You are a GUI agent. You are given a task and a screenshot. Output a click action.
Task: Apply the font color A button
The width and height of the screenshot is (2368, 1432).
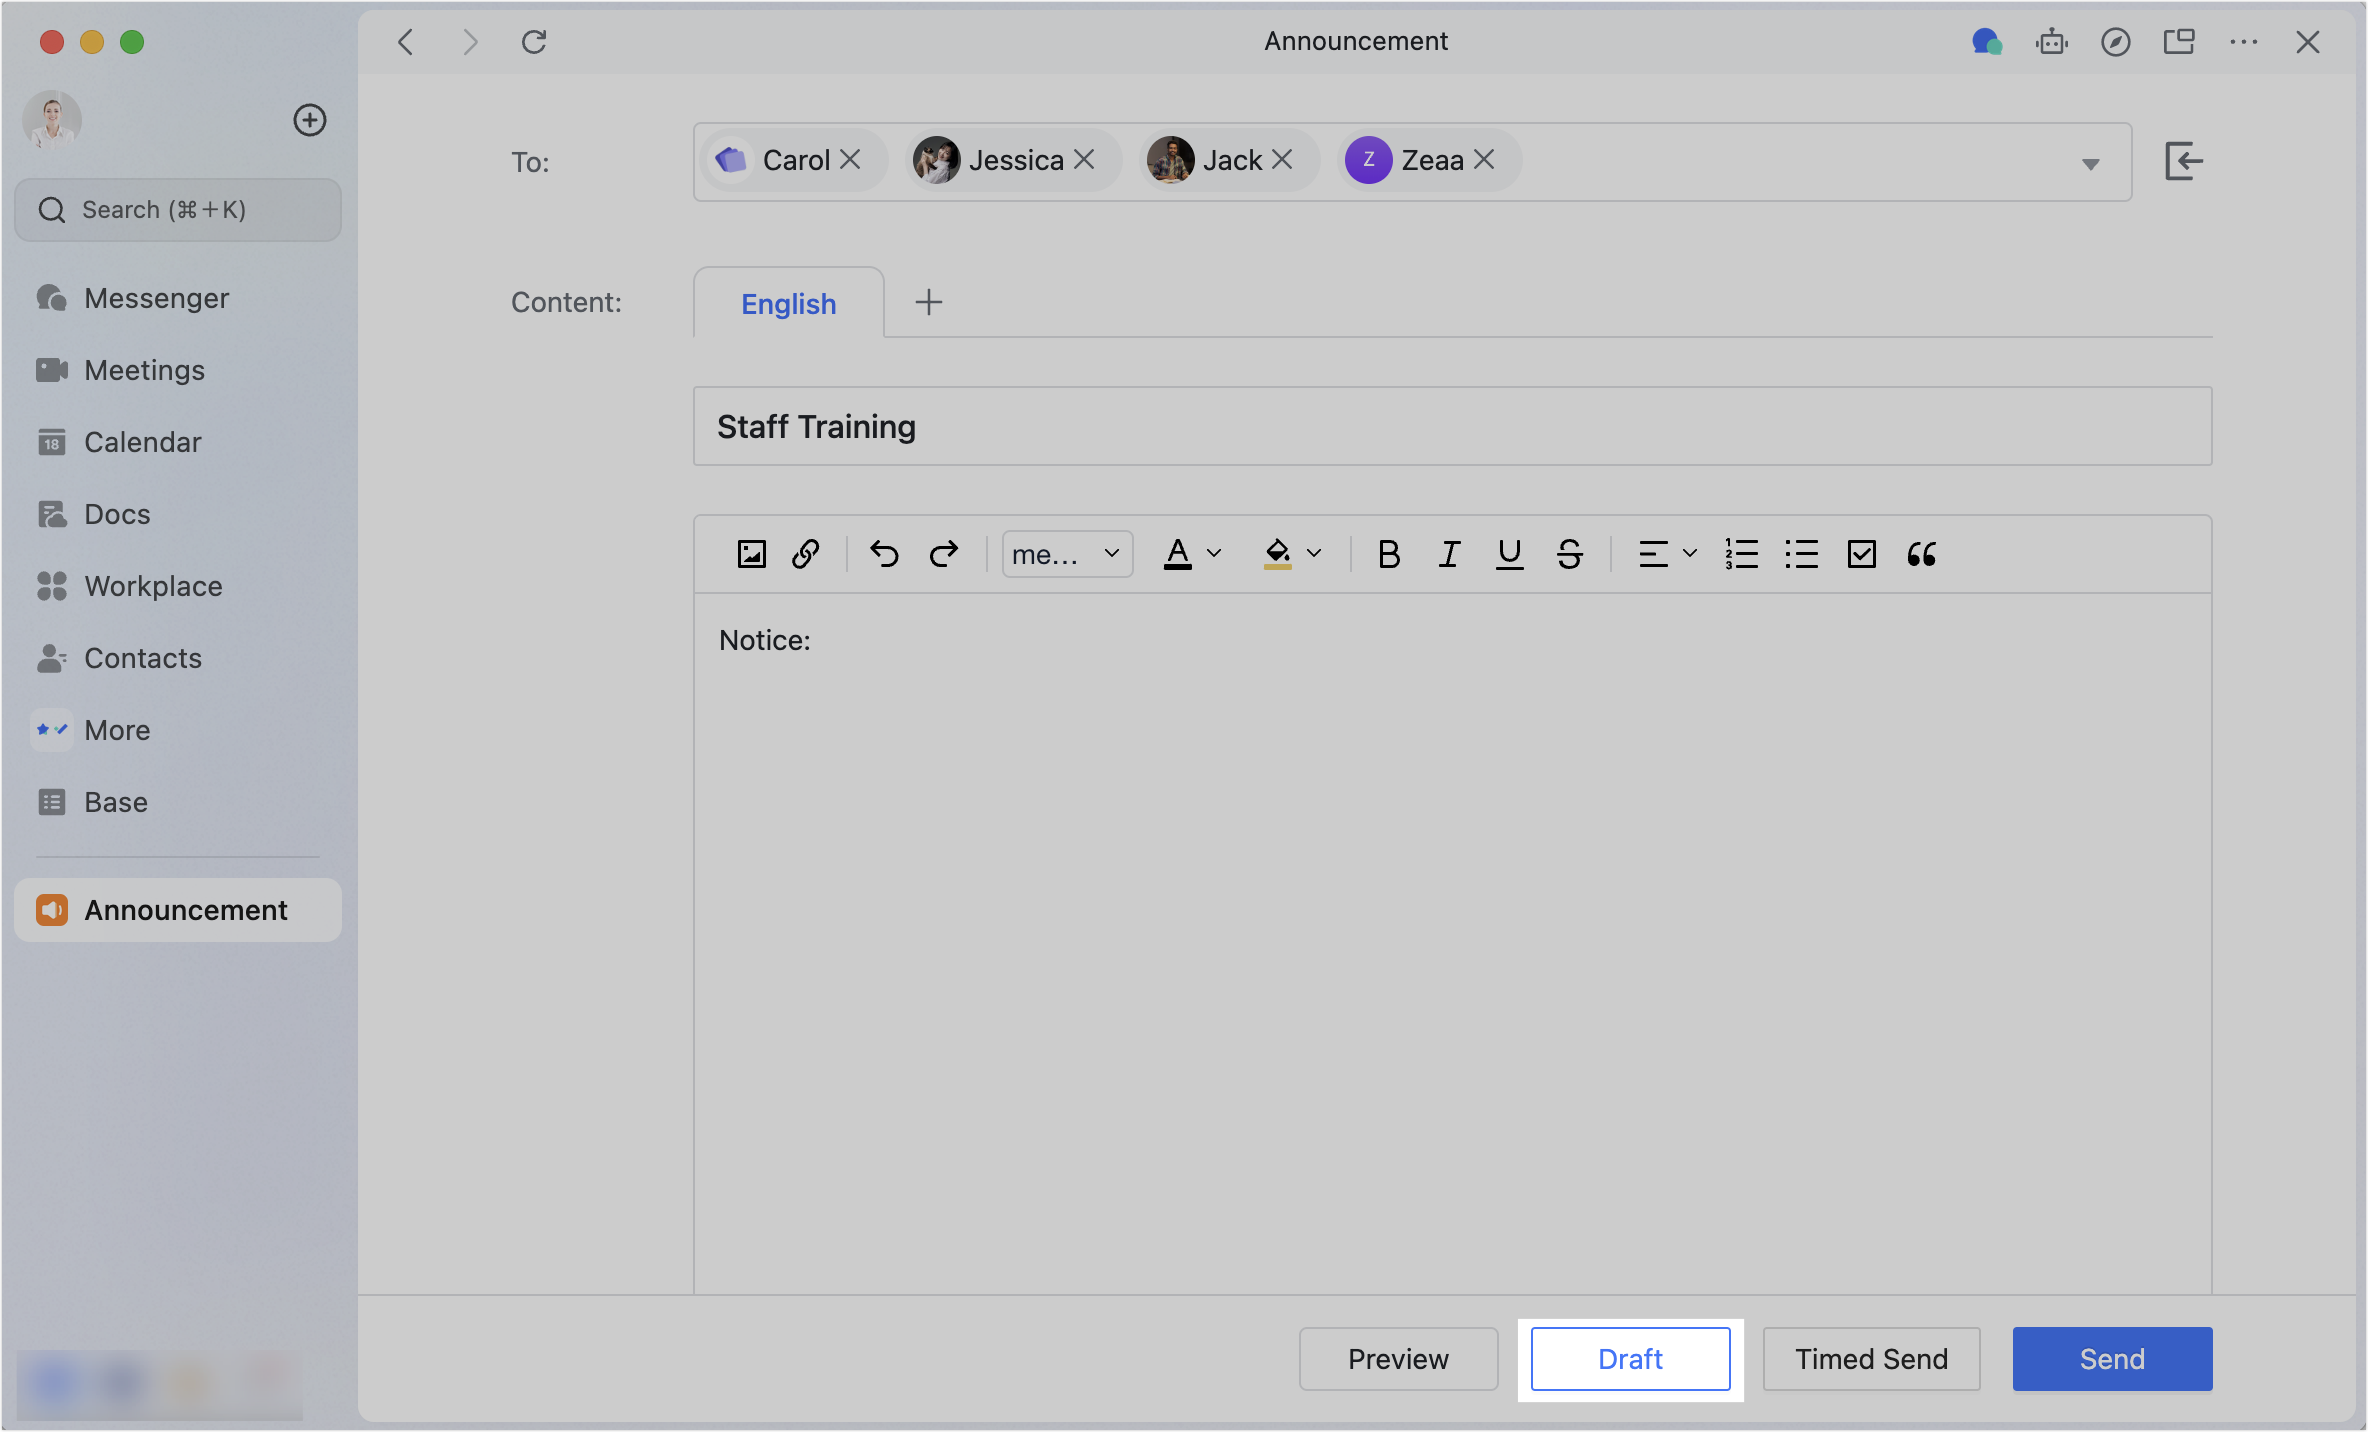(1178, 554)
